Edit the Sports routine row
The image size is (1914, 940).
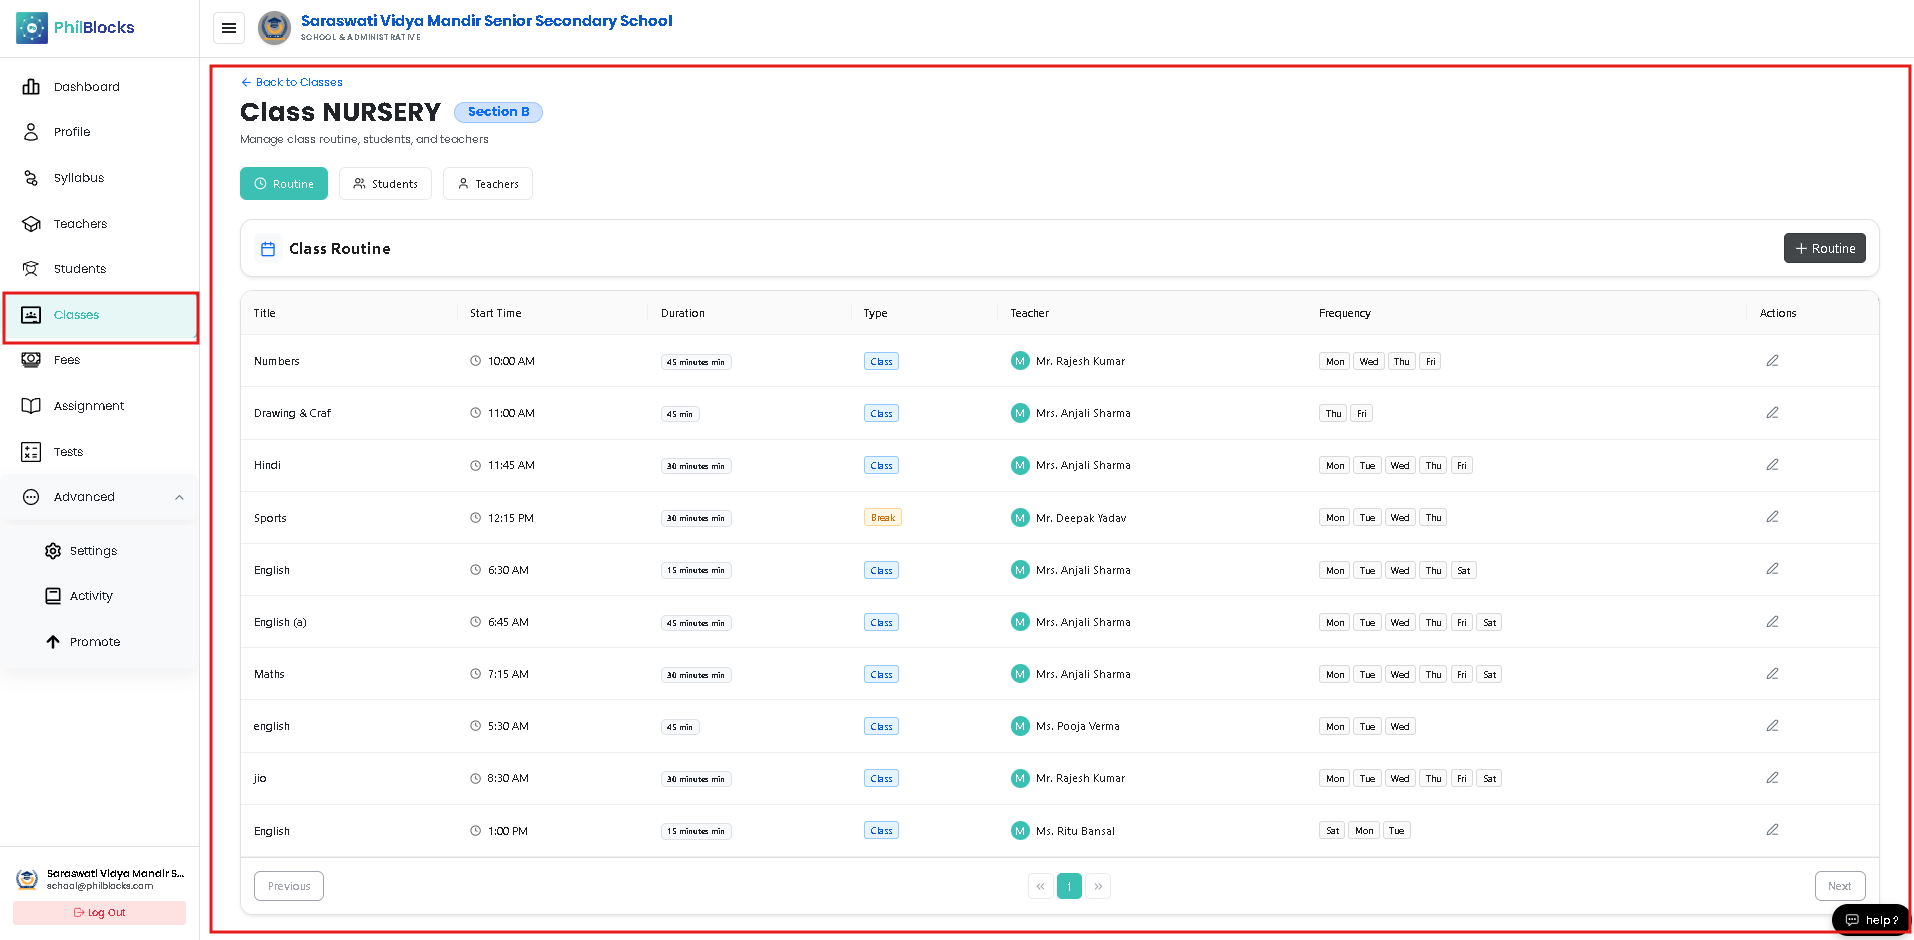pyautogui.click(x=1772, y=517)
